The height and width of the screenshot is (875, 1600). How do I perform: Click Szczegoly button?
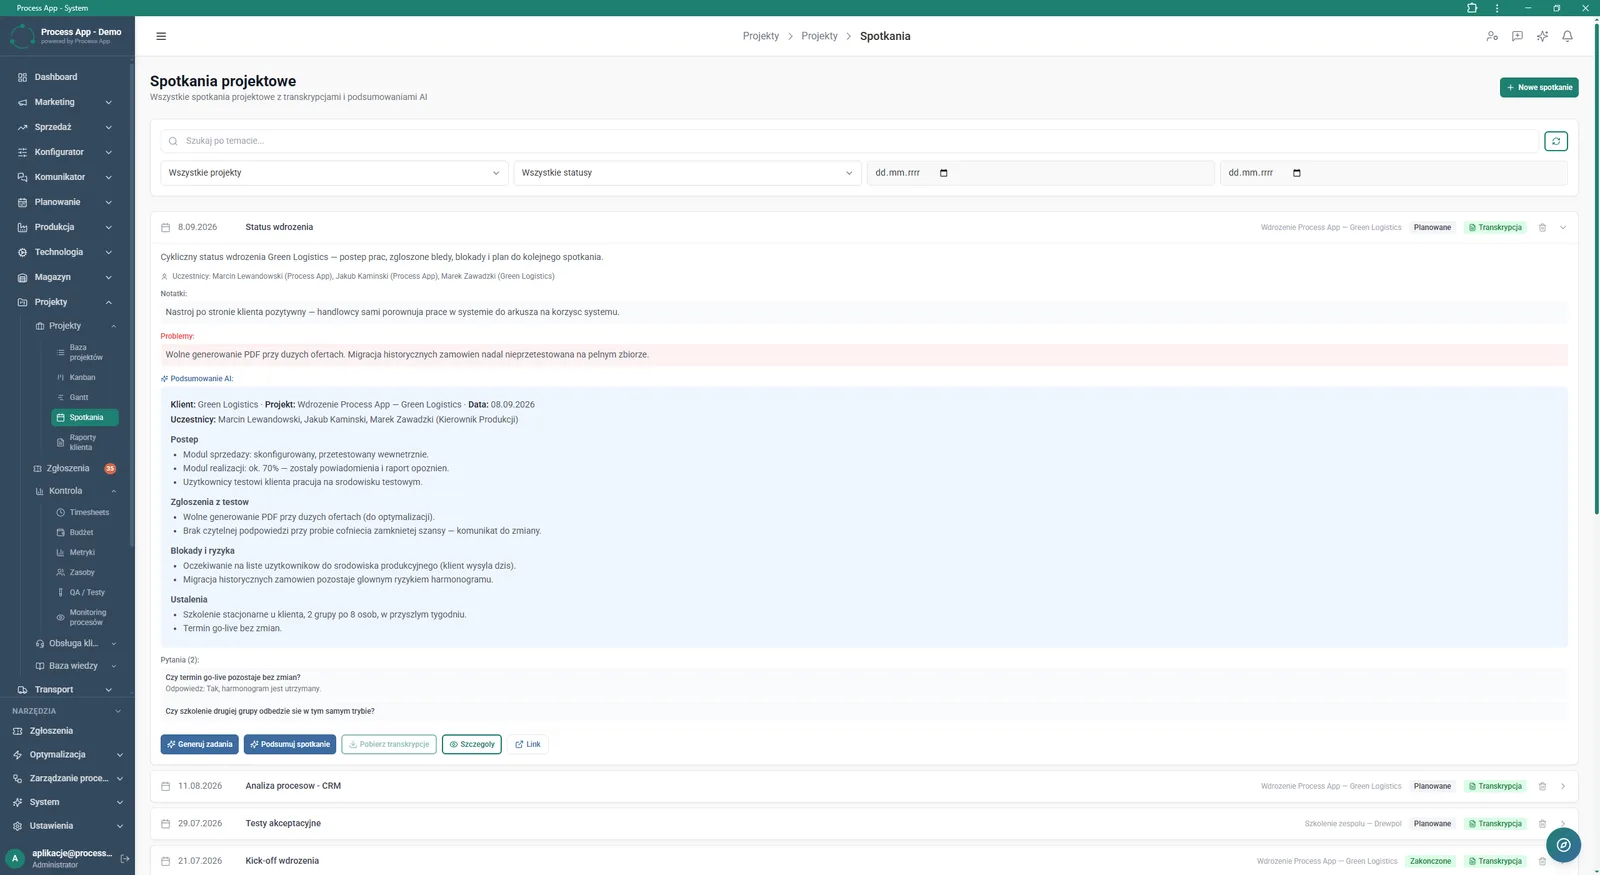(472, 744)
